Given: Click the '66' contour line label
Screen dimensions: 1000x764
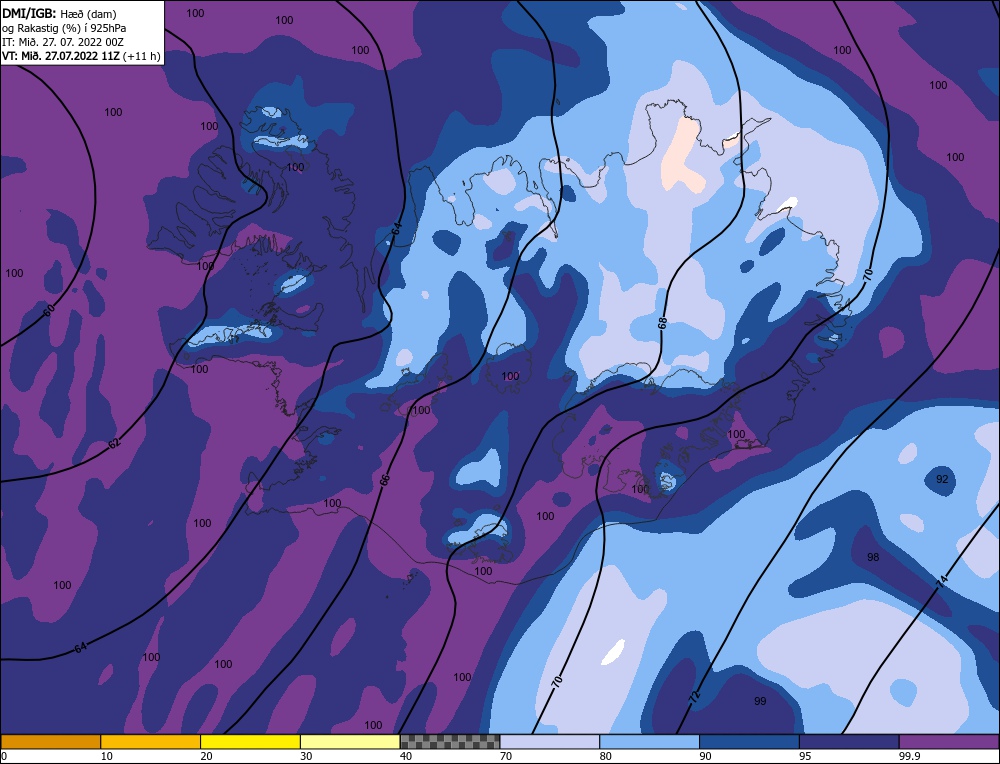Looking at the screenshot, I should tap(385, 481).
